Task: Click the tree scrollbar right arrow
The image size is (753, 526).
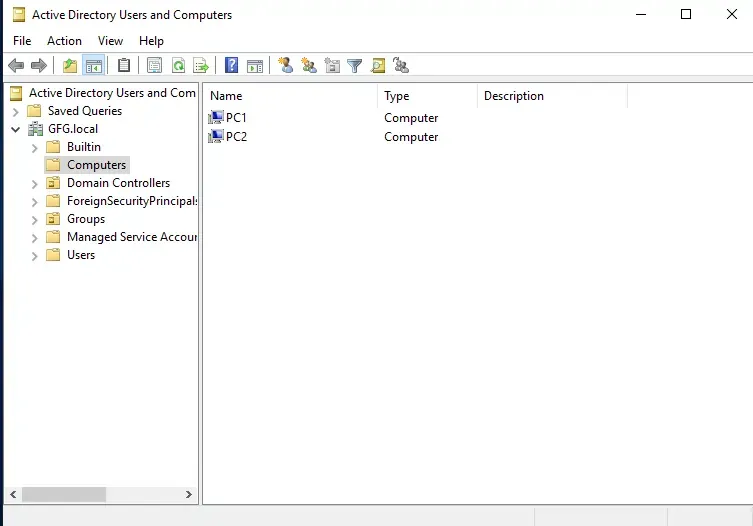Action: pyautogui.click(x=189, y=494)
